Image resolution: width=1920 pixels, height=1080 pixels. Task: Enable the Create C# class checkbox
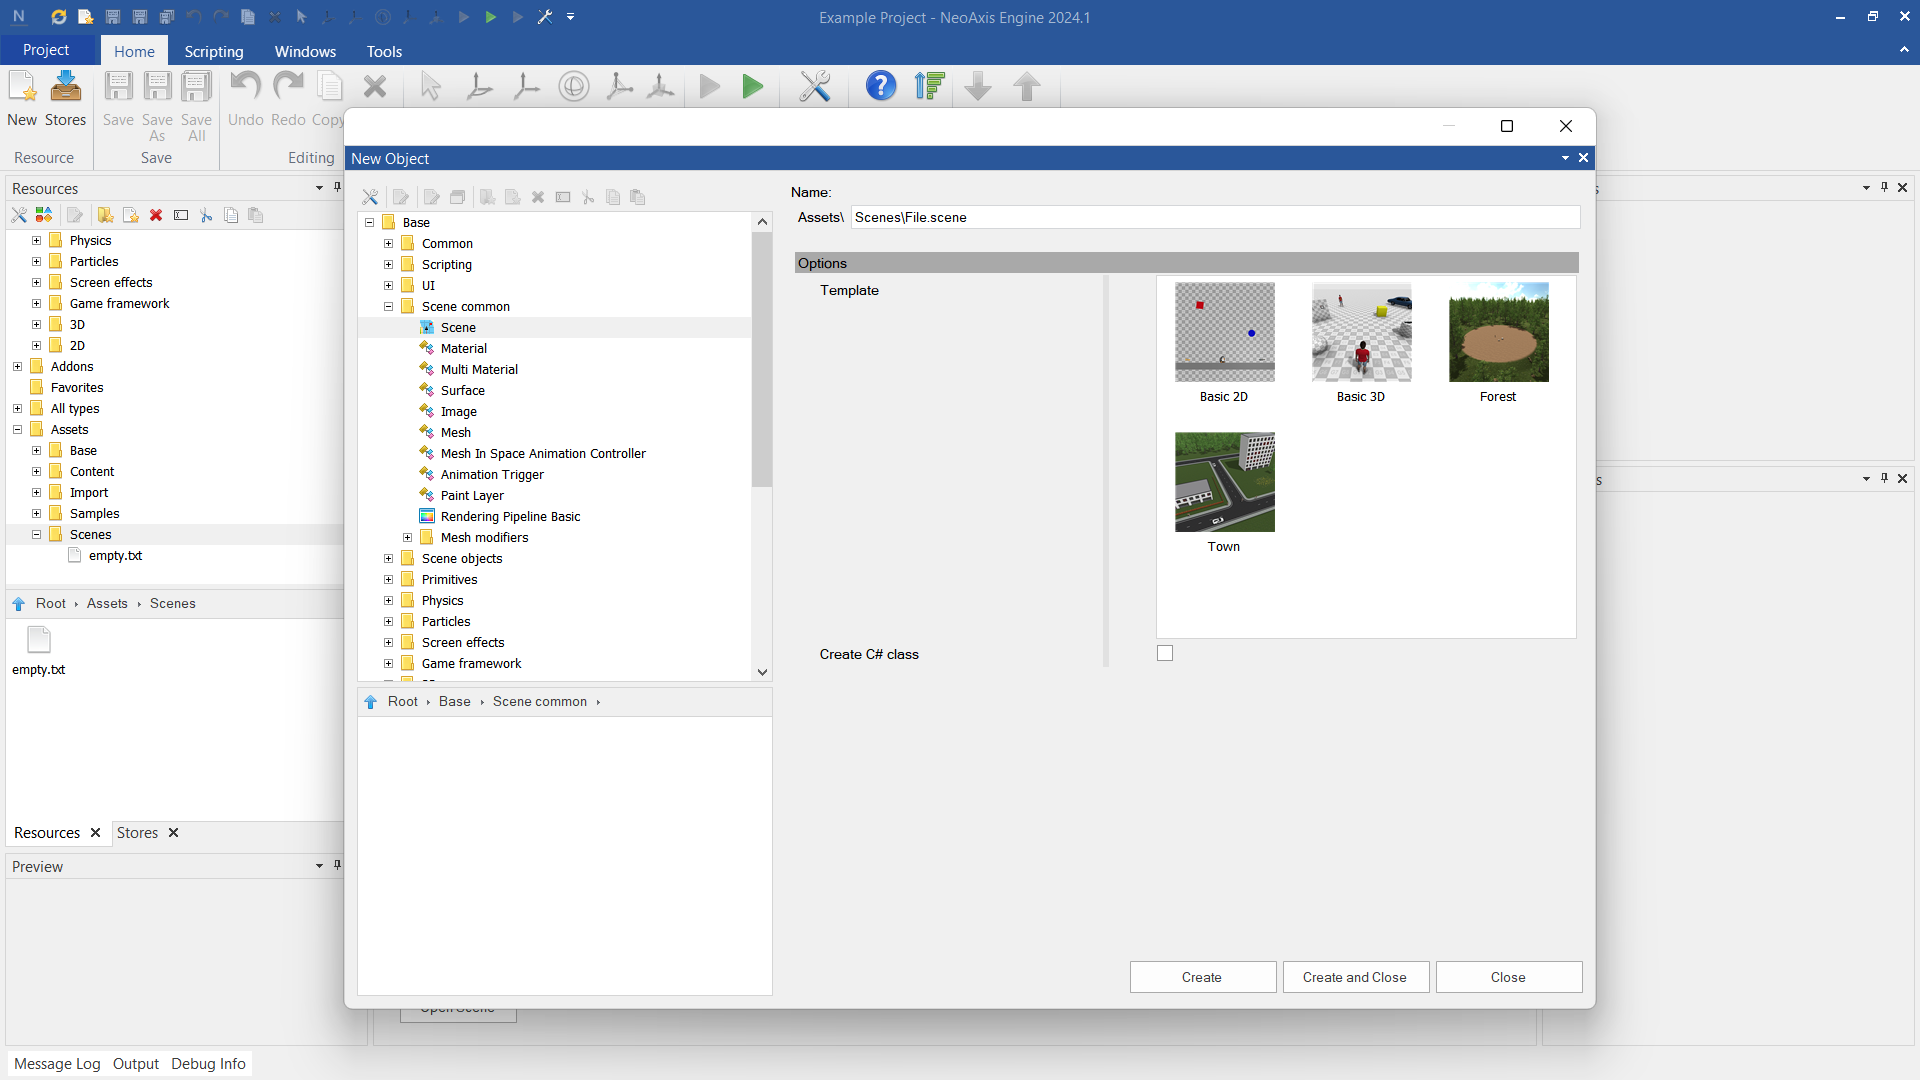point(1165,654)
